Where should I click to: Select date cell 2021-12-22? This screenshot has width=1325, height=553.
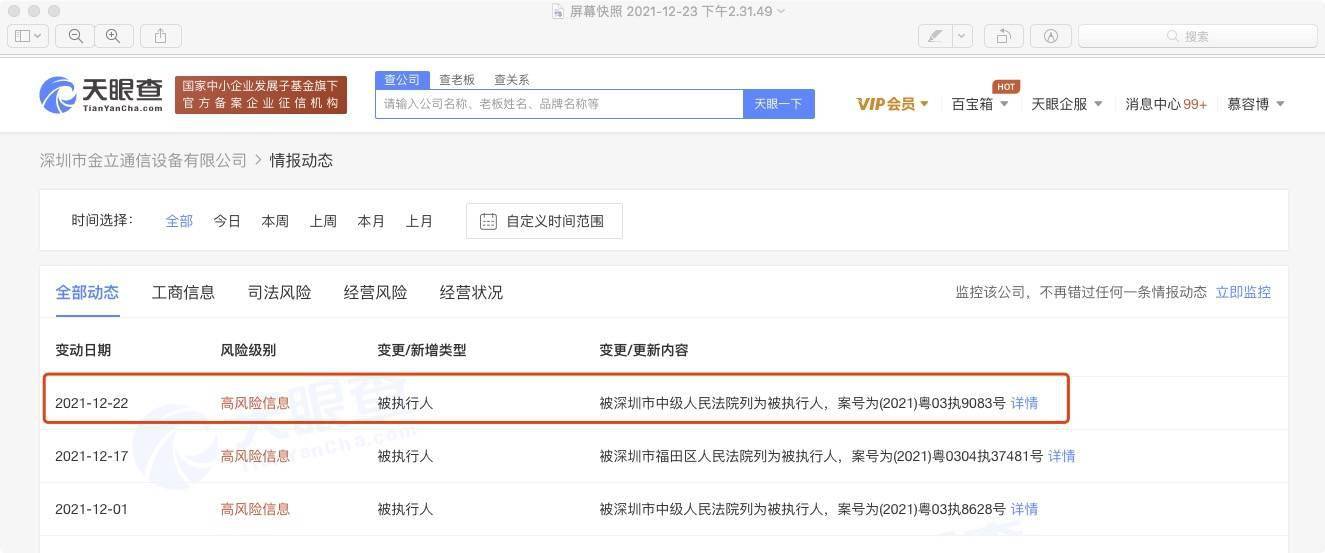click(91, 403)
